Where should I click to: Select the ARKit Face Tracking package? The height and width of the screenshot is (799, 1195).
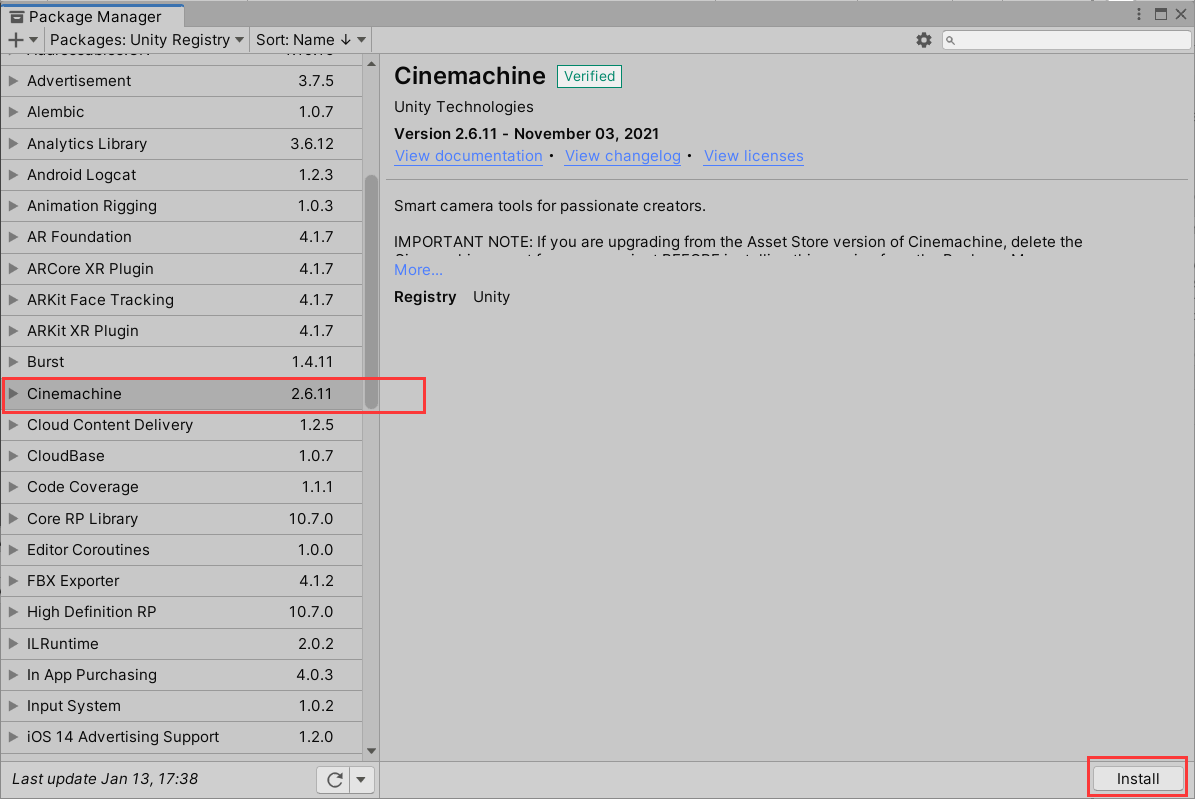click(181, 300)
